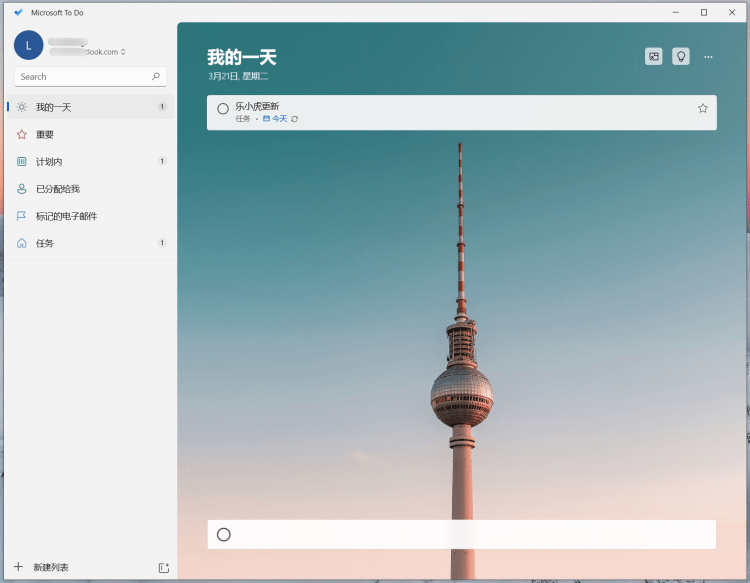Open the 乐小虎更新 task details
The width and height of the screenshot is (750, 583).
(x=462, y=112)
